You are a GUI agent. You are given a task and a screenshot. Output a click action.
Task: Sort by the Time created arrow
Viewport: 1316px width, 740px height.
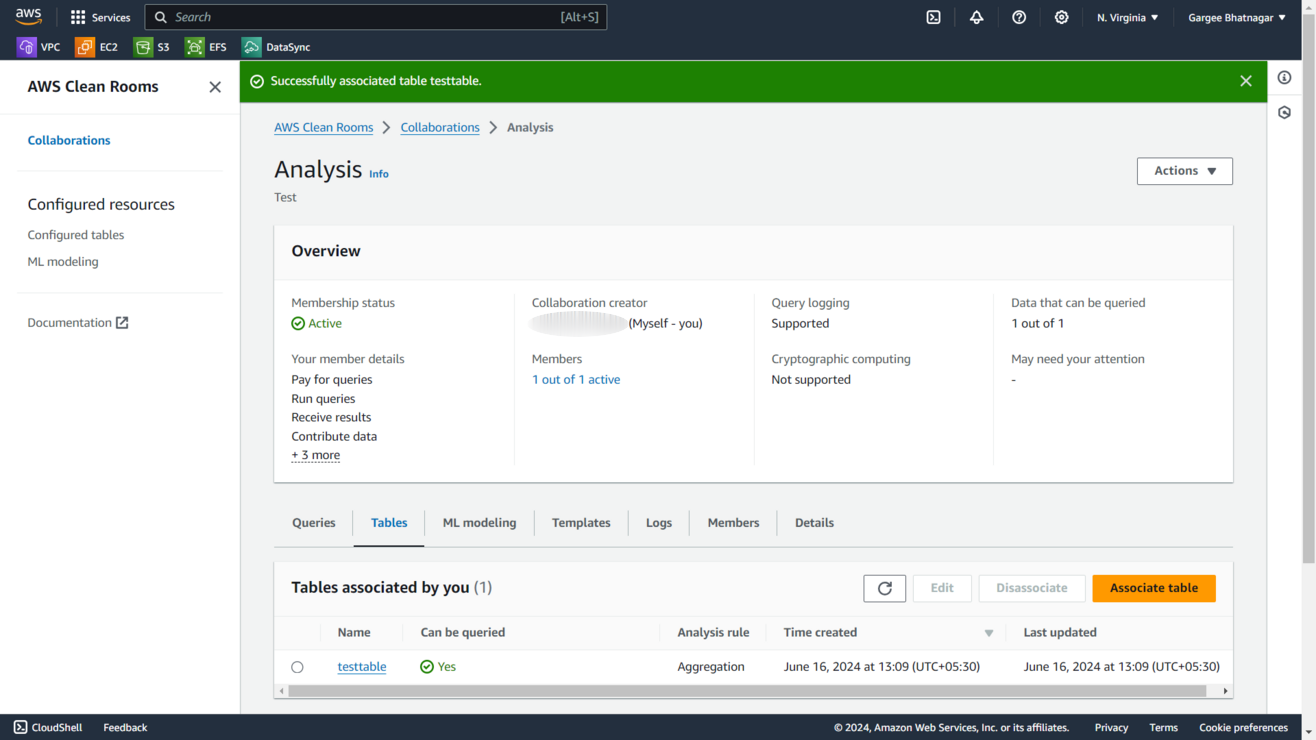[989, 633]
